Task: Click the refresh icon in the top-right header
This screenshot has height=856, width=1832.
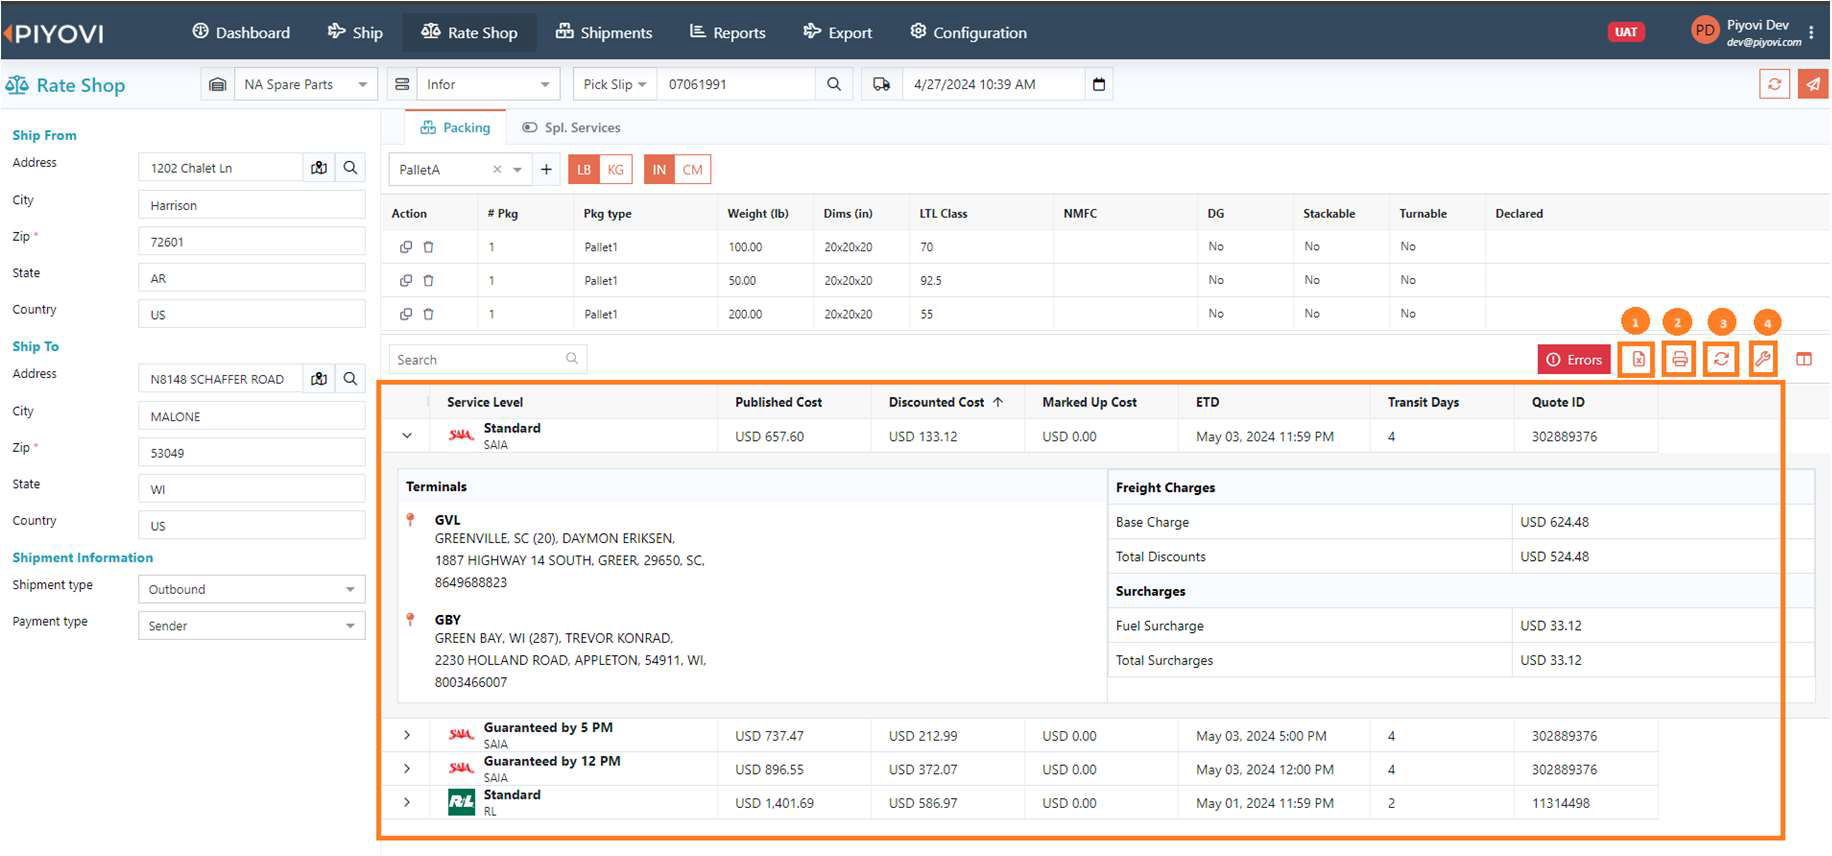Action: pyautogui.click(x=1774, y=84)
